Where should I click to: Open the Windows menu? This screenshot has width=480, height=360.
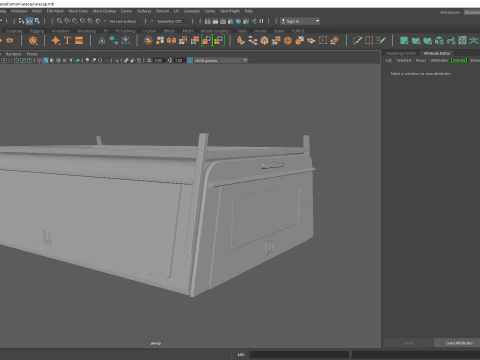pyautogui.click(x=19, y=11)
